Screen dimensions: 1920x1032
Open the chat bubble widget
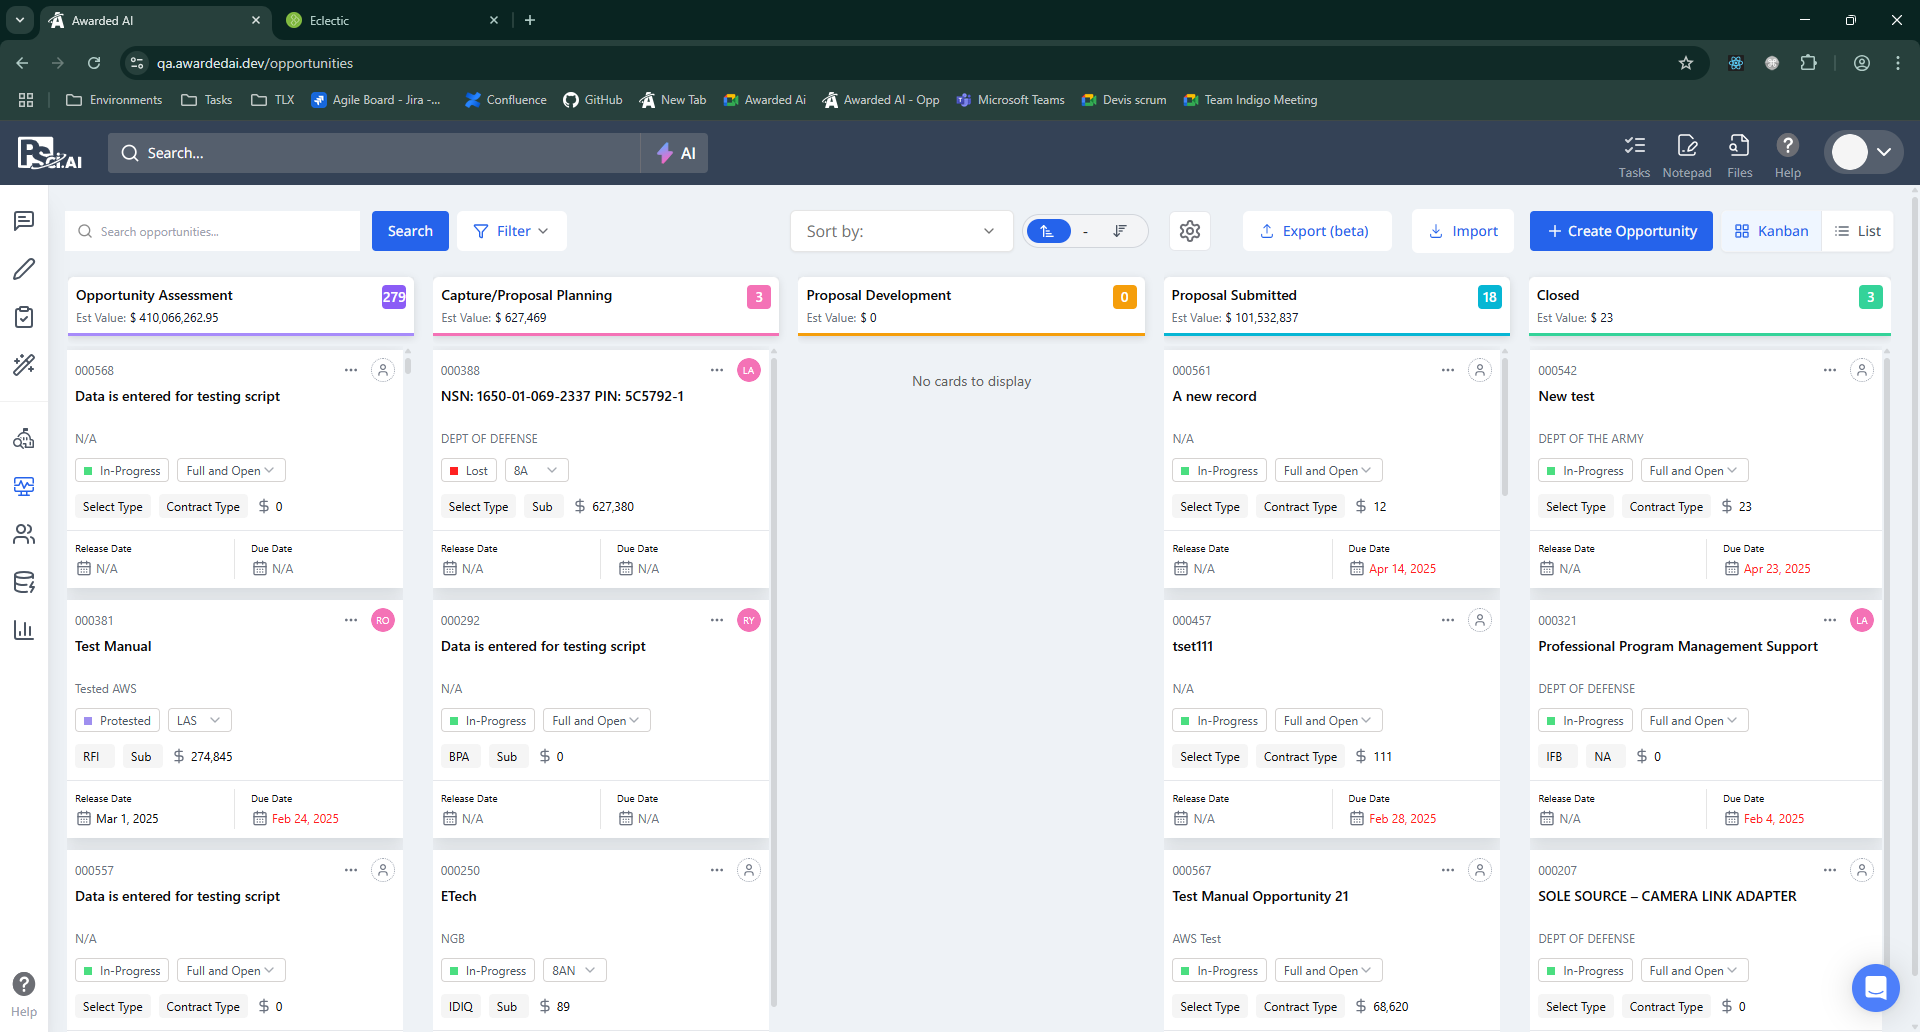[1875, 988]
